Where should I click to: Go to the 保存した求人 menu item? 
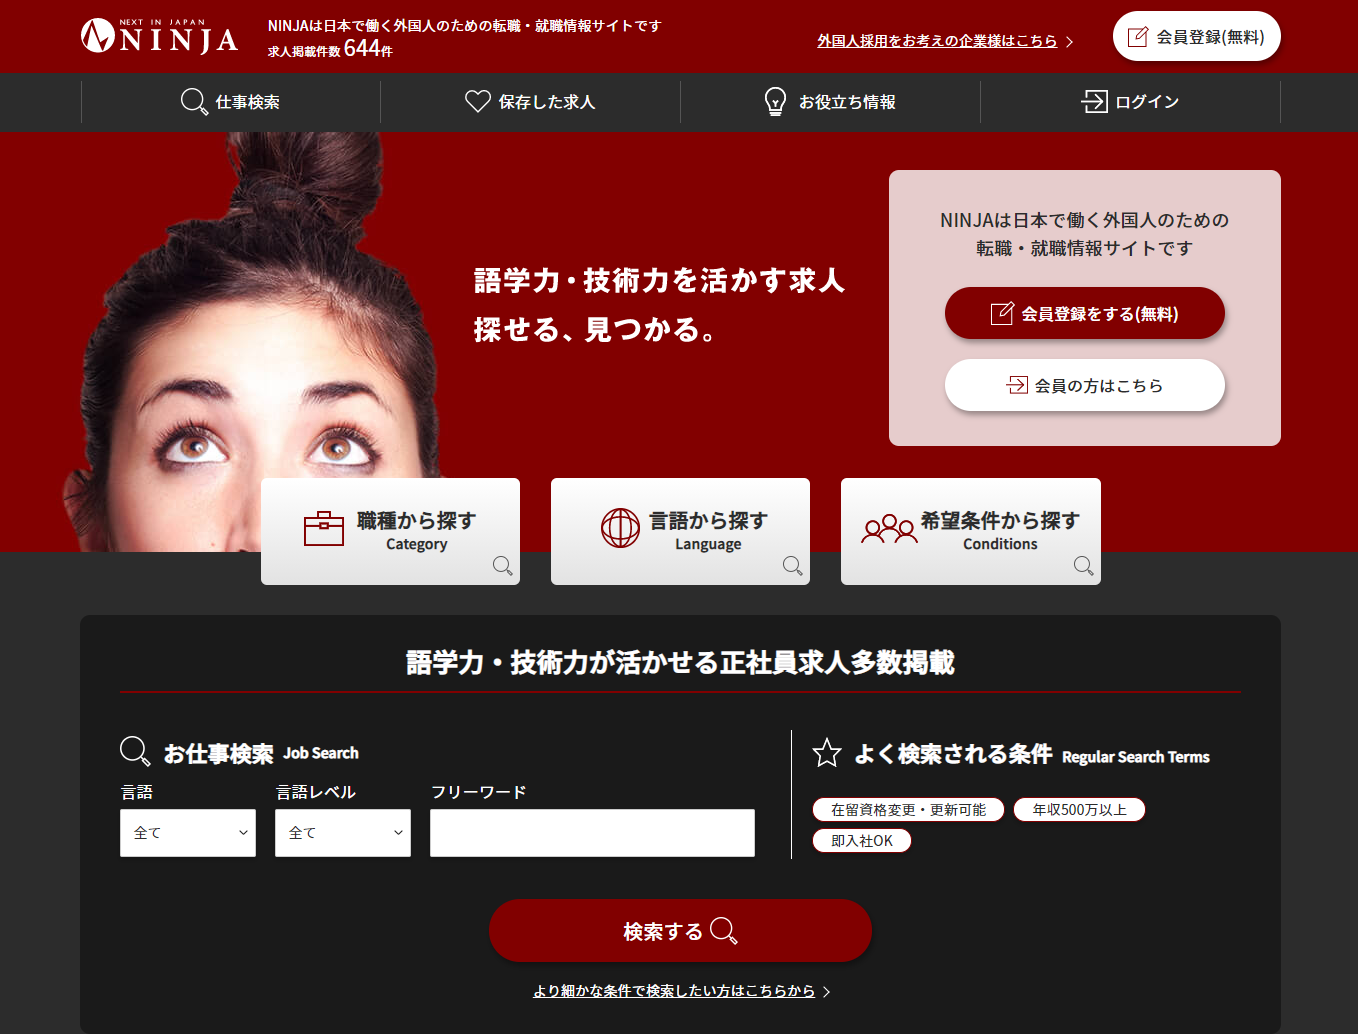(531, 102)
